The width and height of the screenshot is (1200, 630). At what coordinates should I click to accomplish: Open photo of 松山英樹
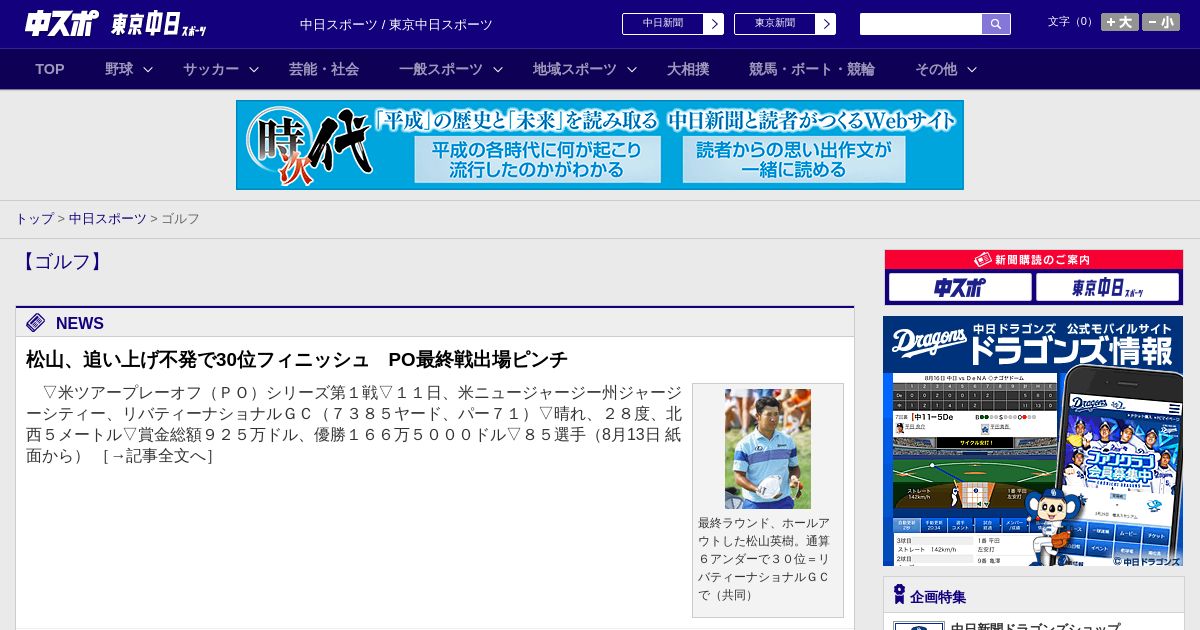click(x=768, y=449)
